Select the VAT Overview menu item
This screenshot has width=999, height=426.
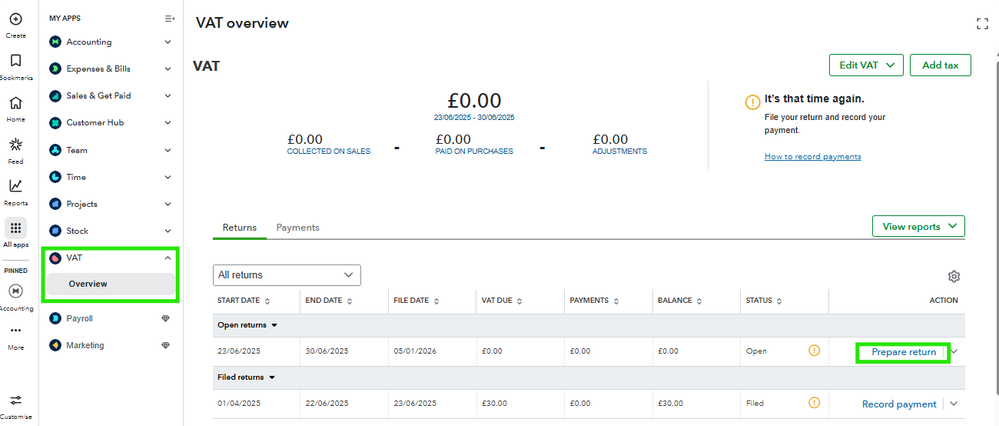pyautogui.click(x=88, y=284)
